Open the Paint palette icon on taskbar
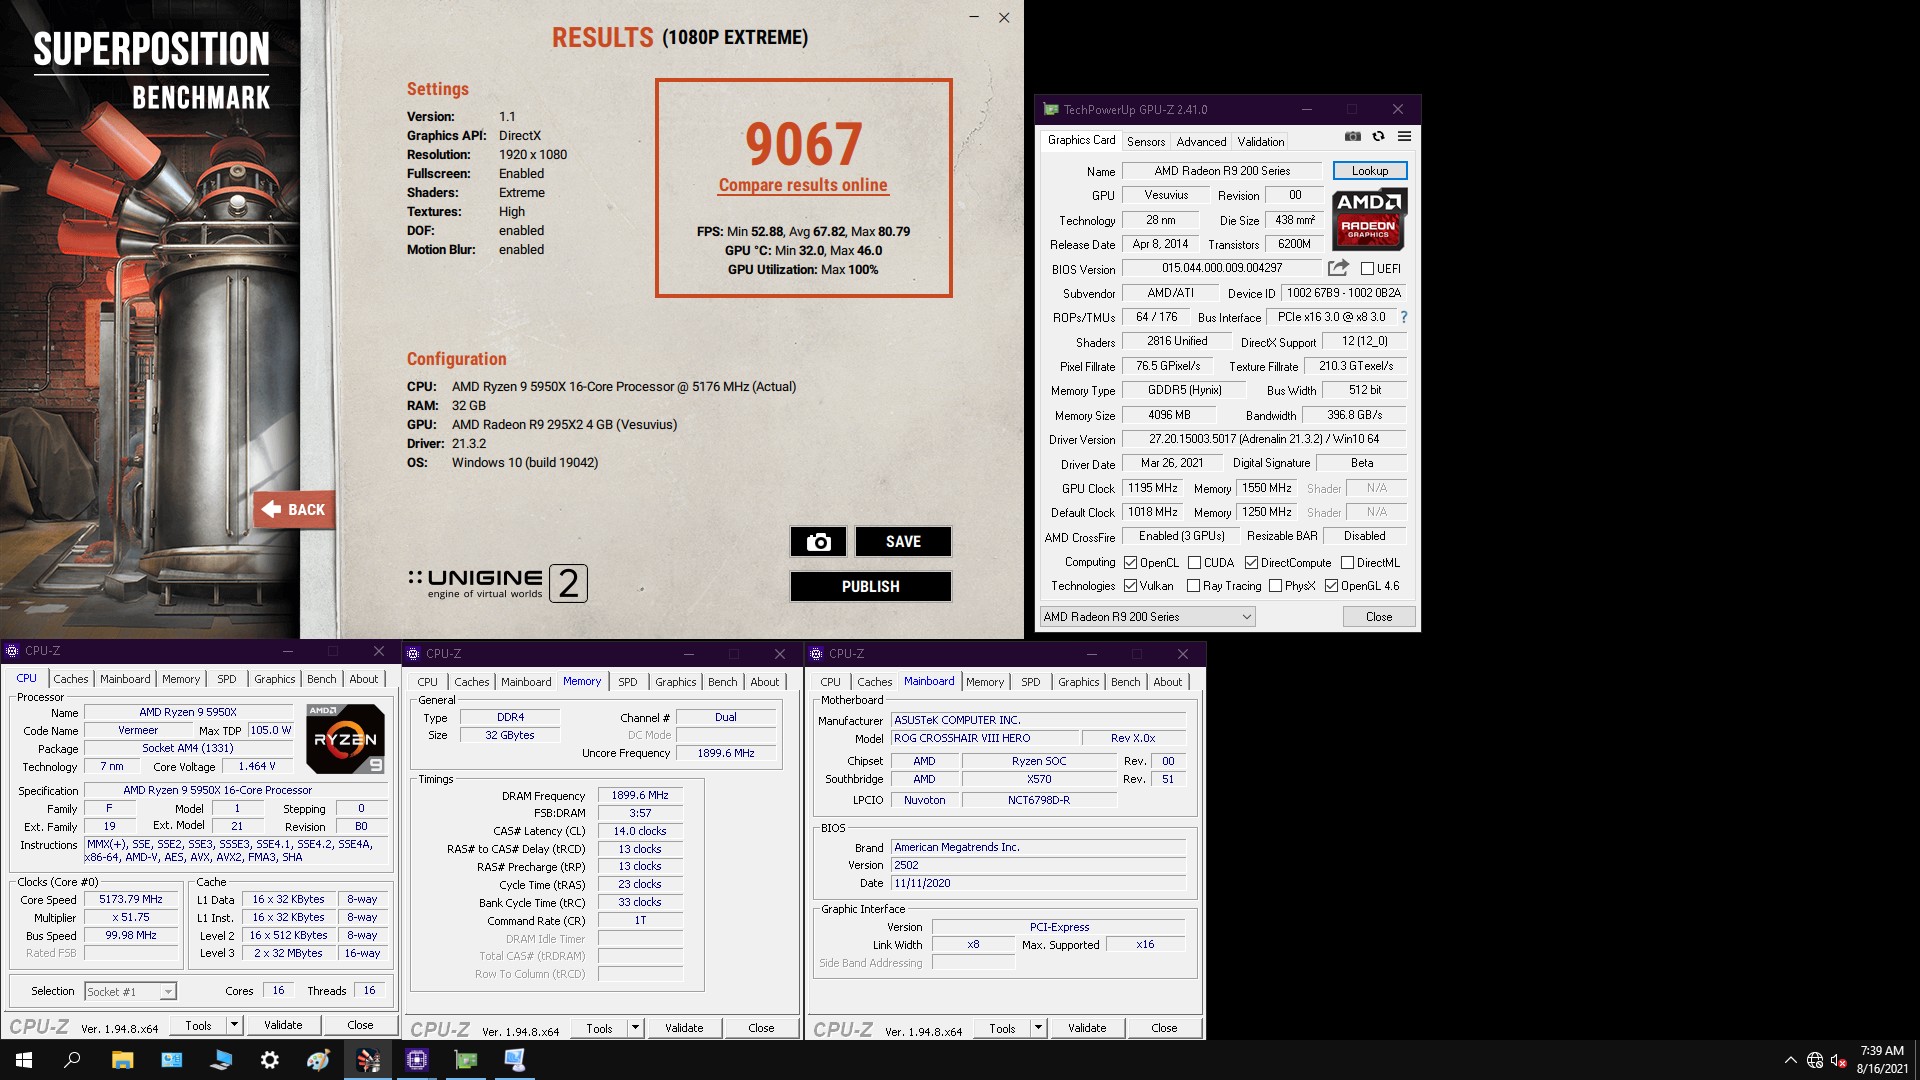 pos(318,1060)
